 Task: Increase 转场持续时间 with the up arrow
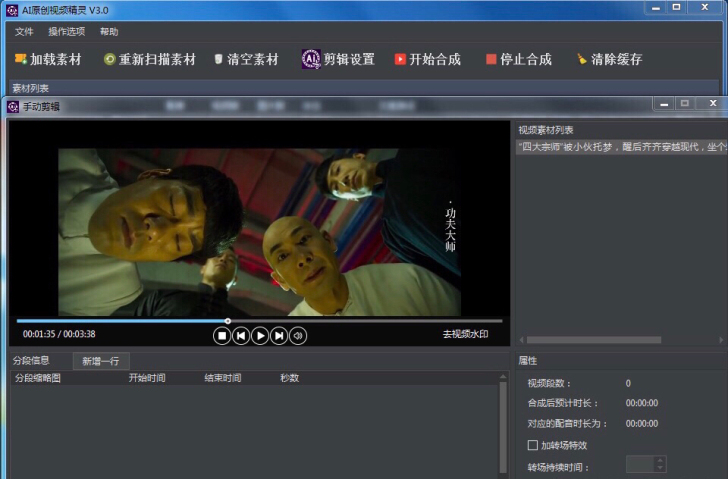660,460
